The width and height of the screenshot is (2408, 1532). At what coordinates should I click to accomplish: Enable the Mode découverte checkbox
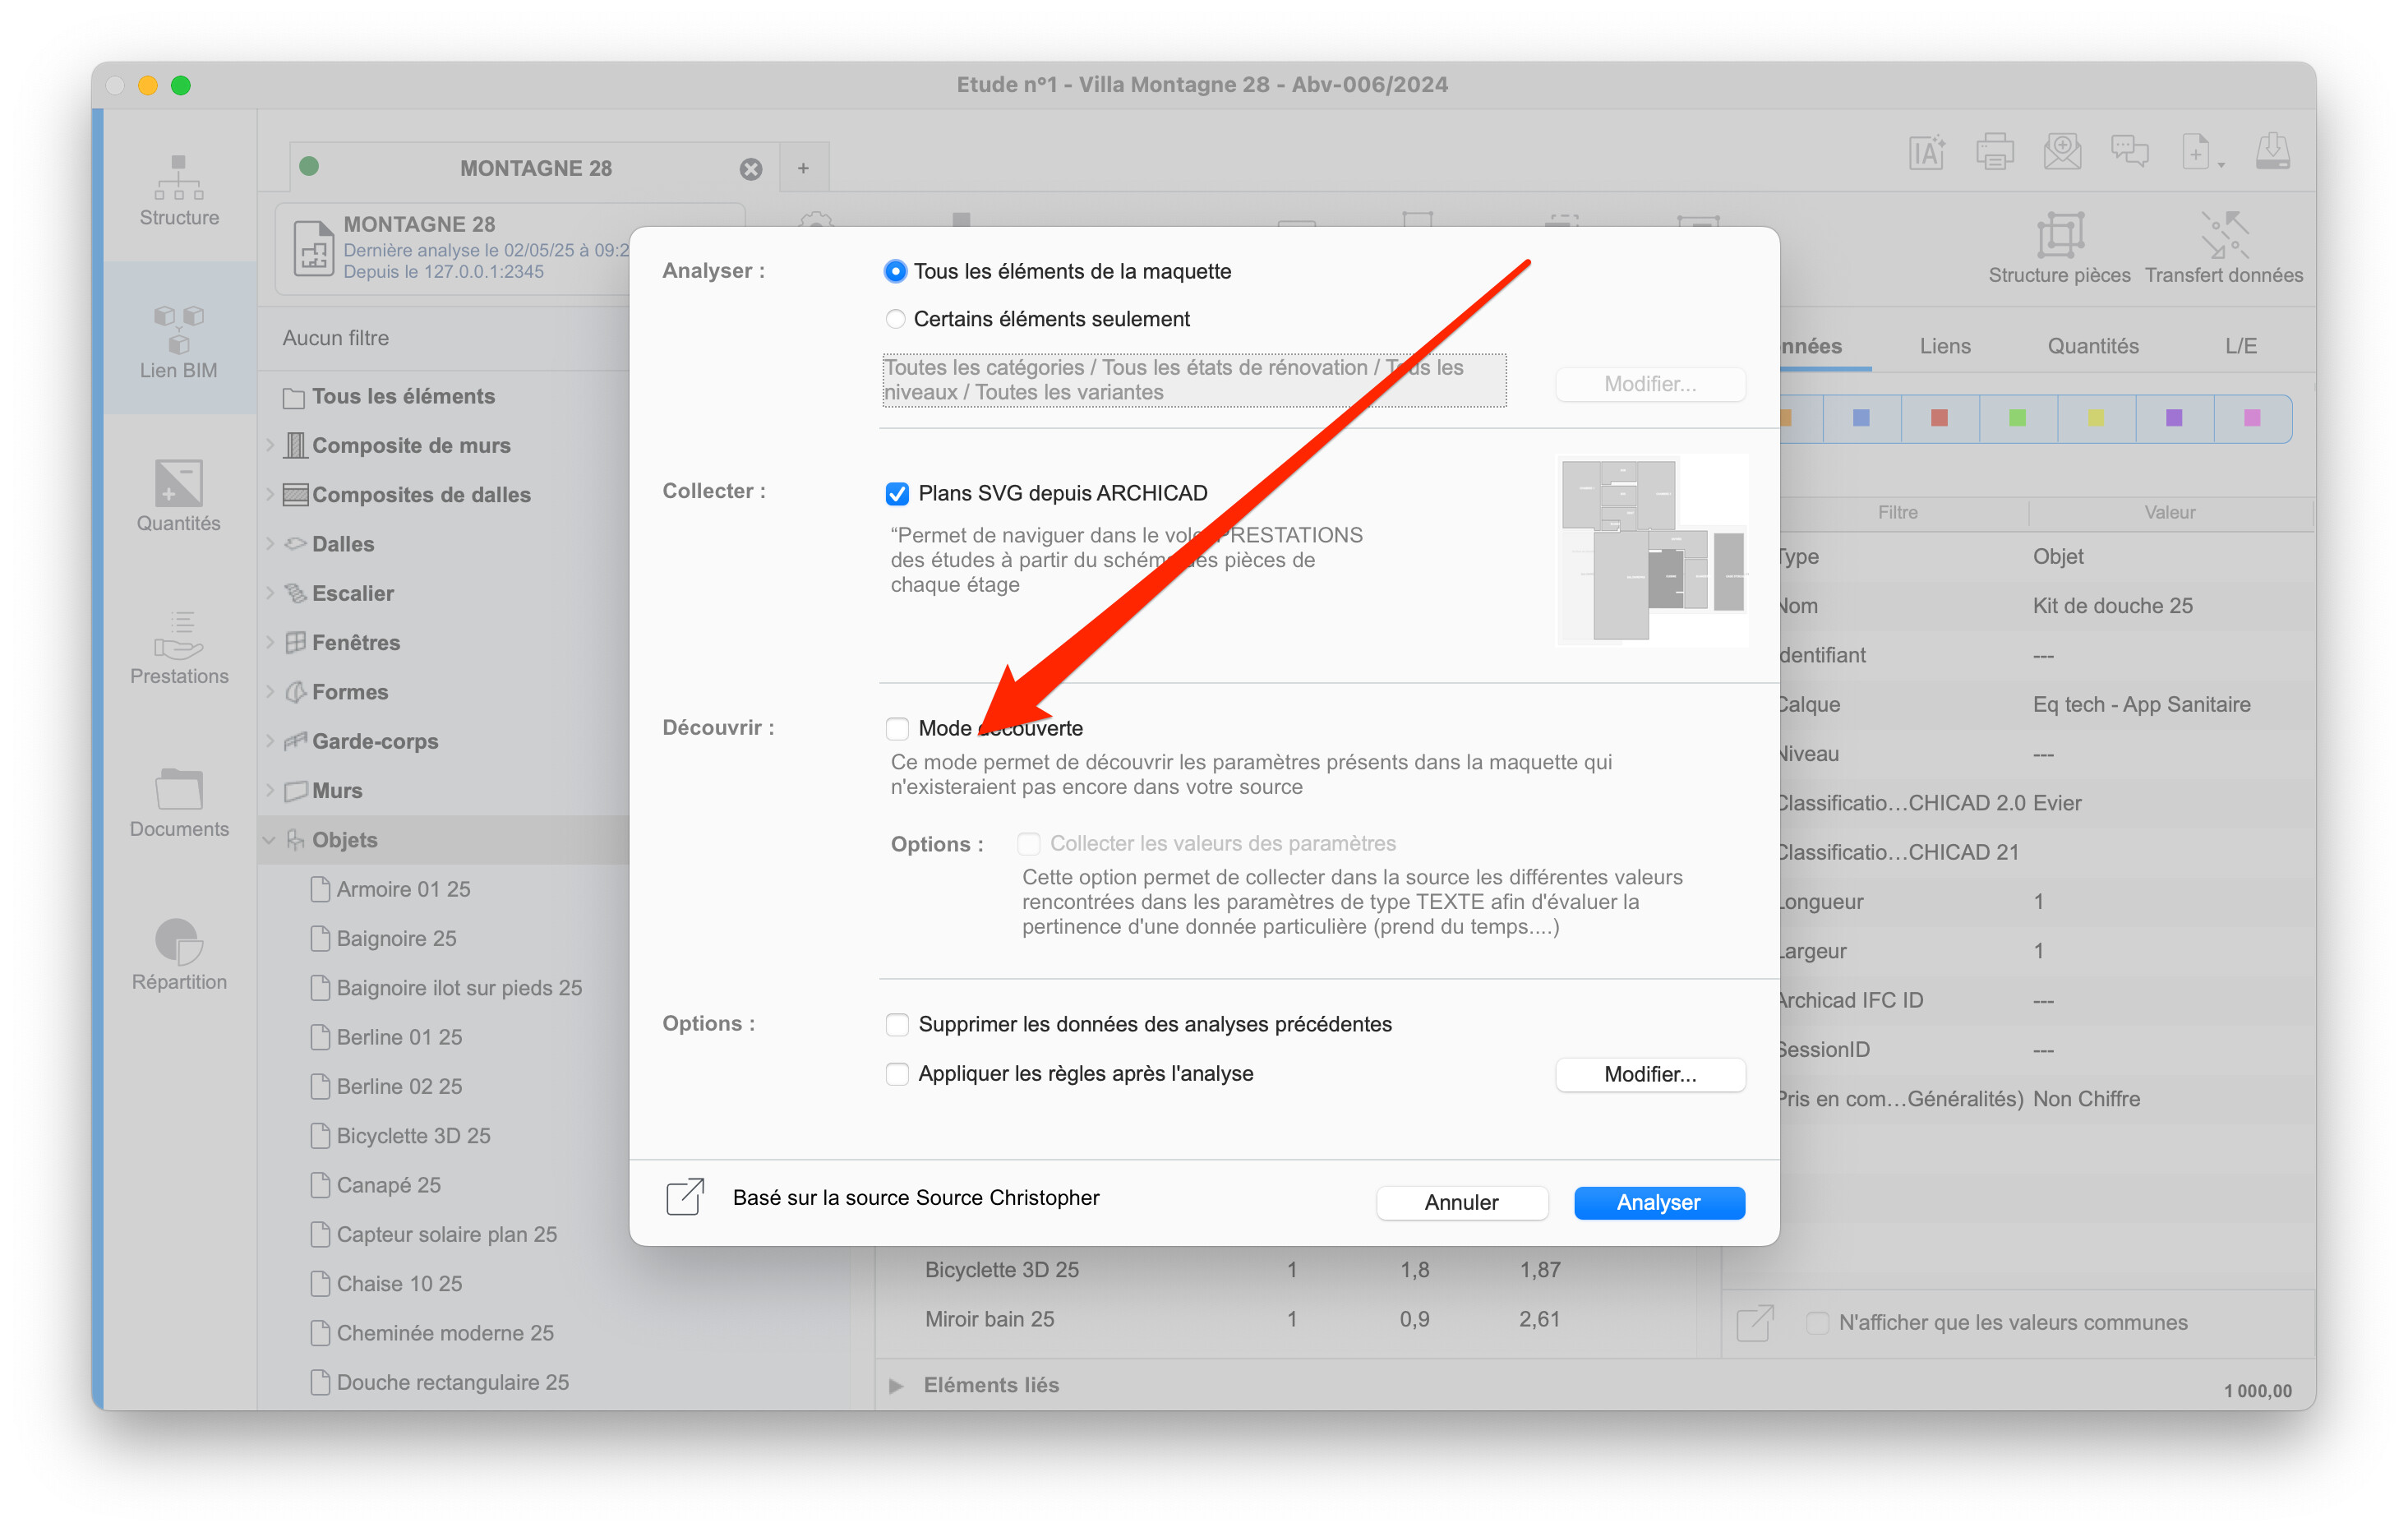[897, 728]
